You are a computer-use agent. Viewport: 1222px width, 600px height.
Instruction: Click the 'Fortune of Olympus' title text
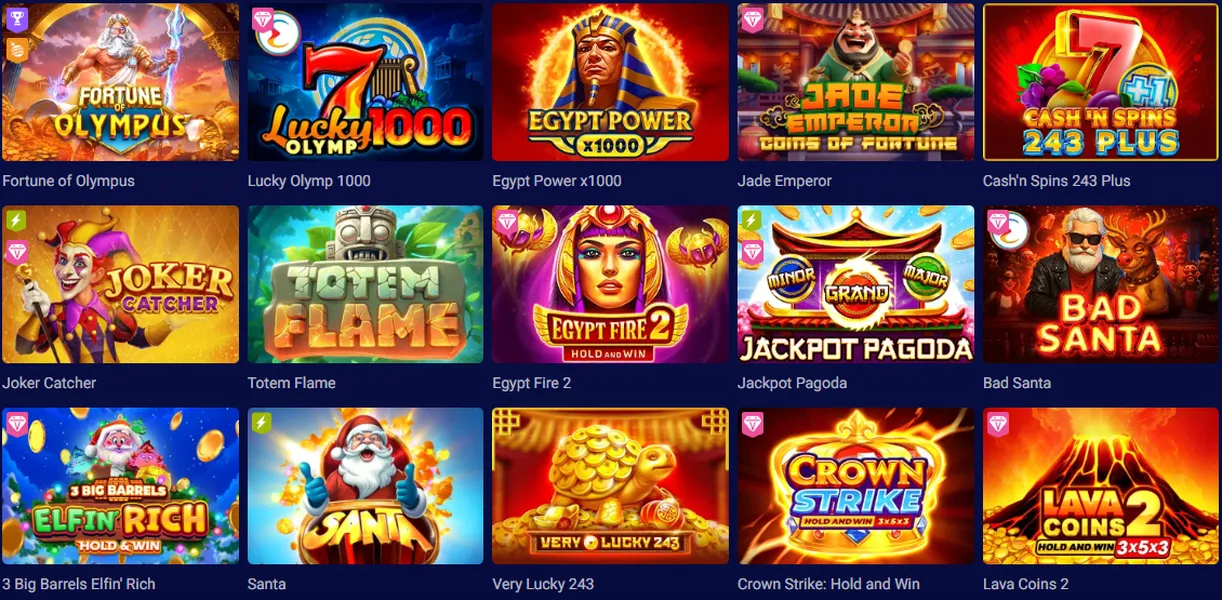[x=68, y=181]
